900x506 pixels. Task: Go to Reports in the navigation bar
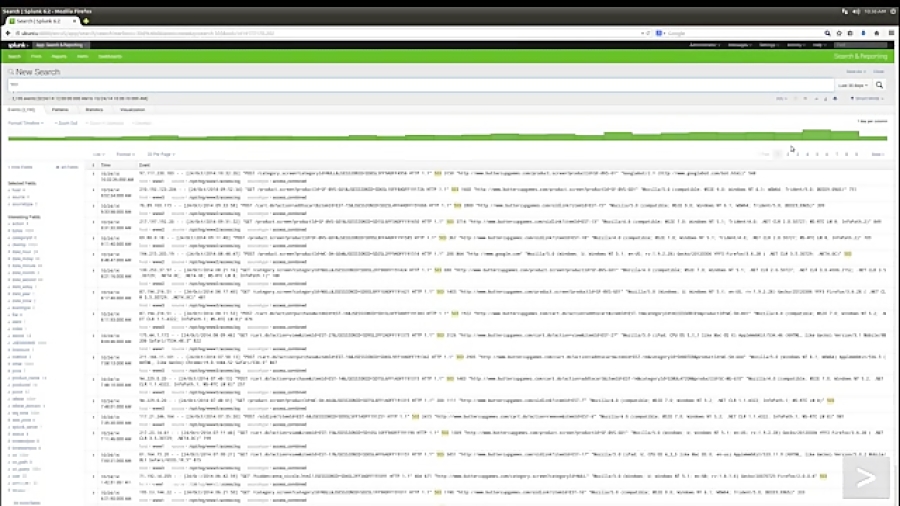point(59,56)
